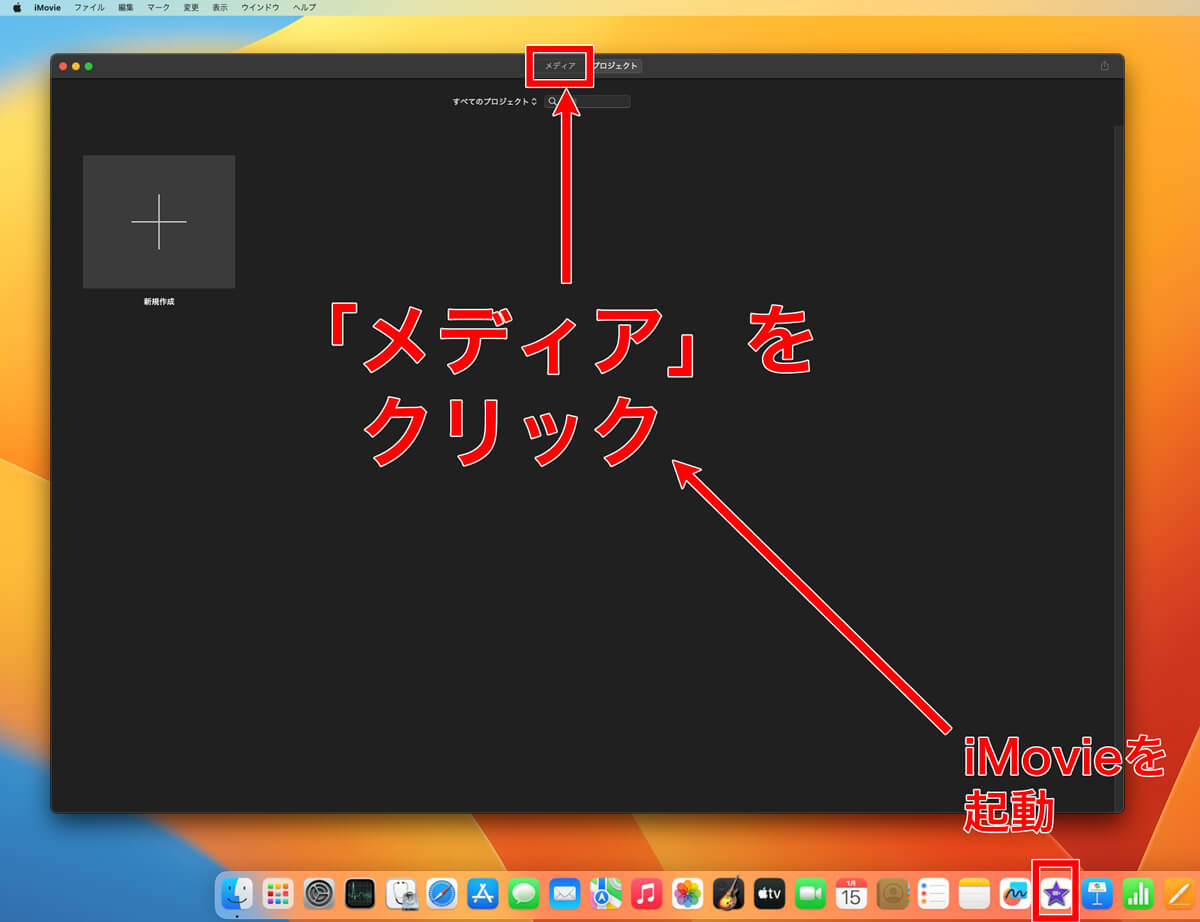Open Contacts from the Dock
The image size is (1200, 922).
click(893, 892)
